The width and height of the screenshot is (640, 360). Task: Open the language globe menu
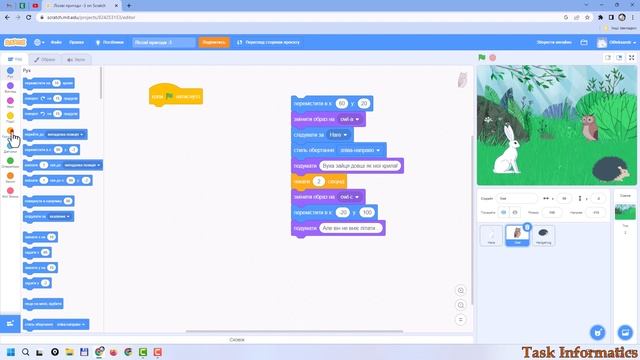(39, 42)
